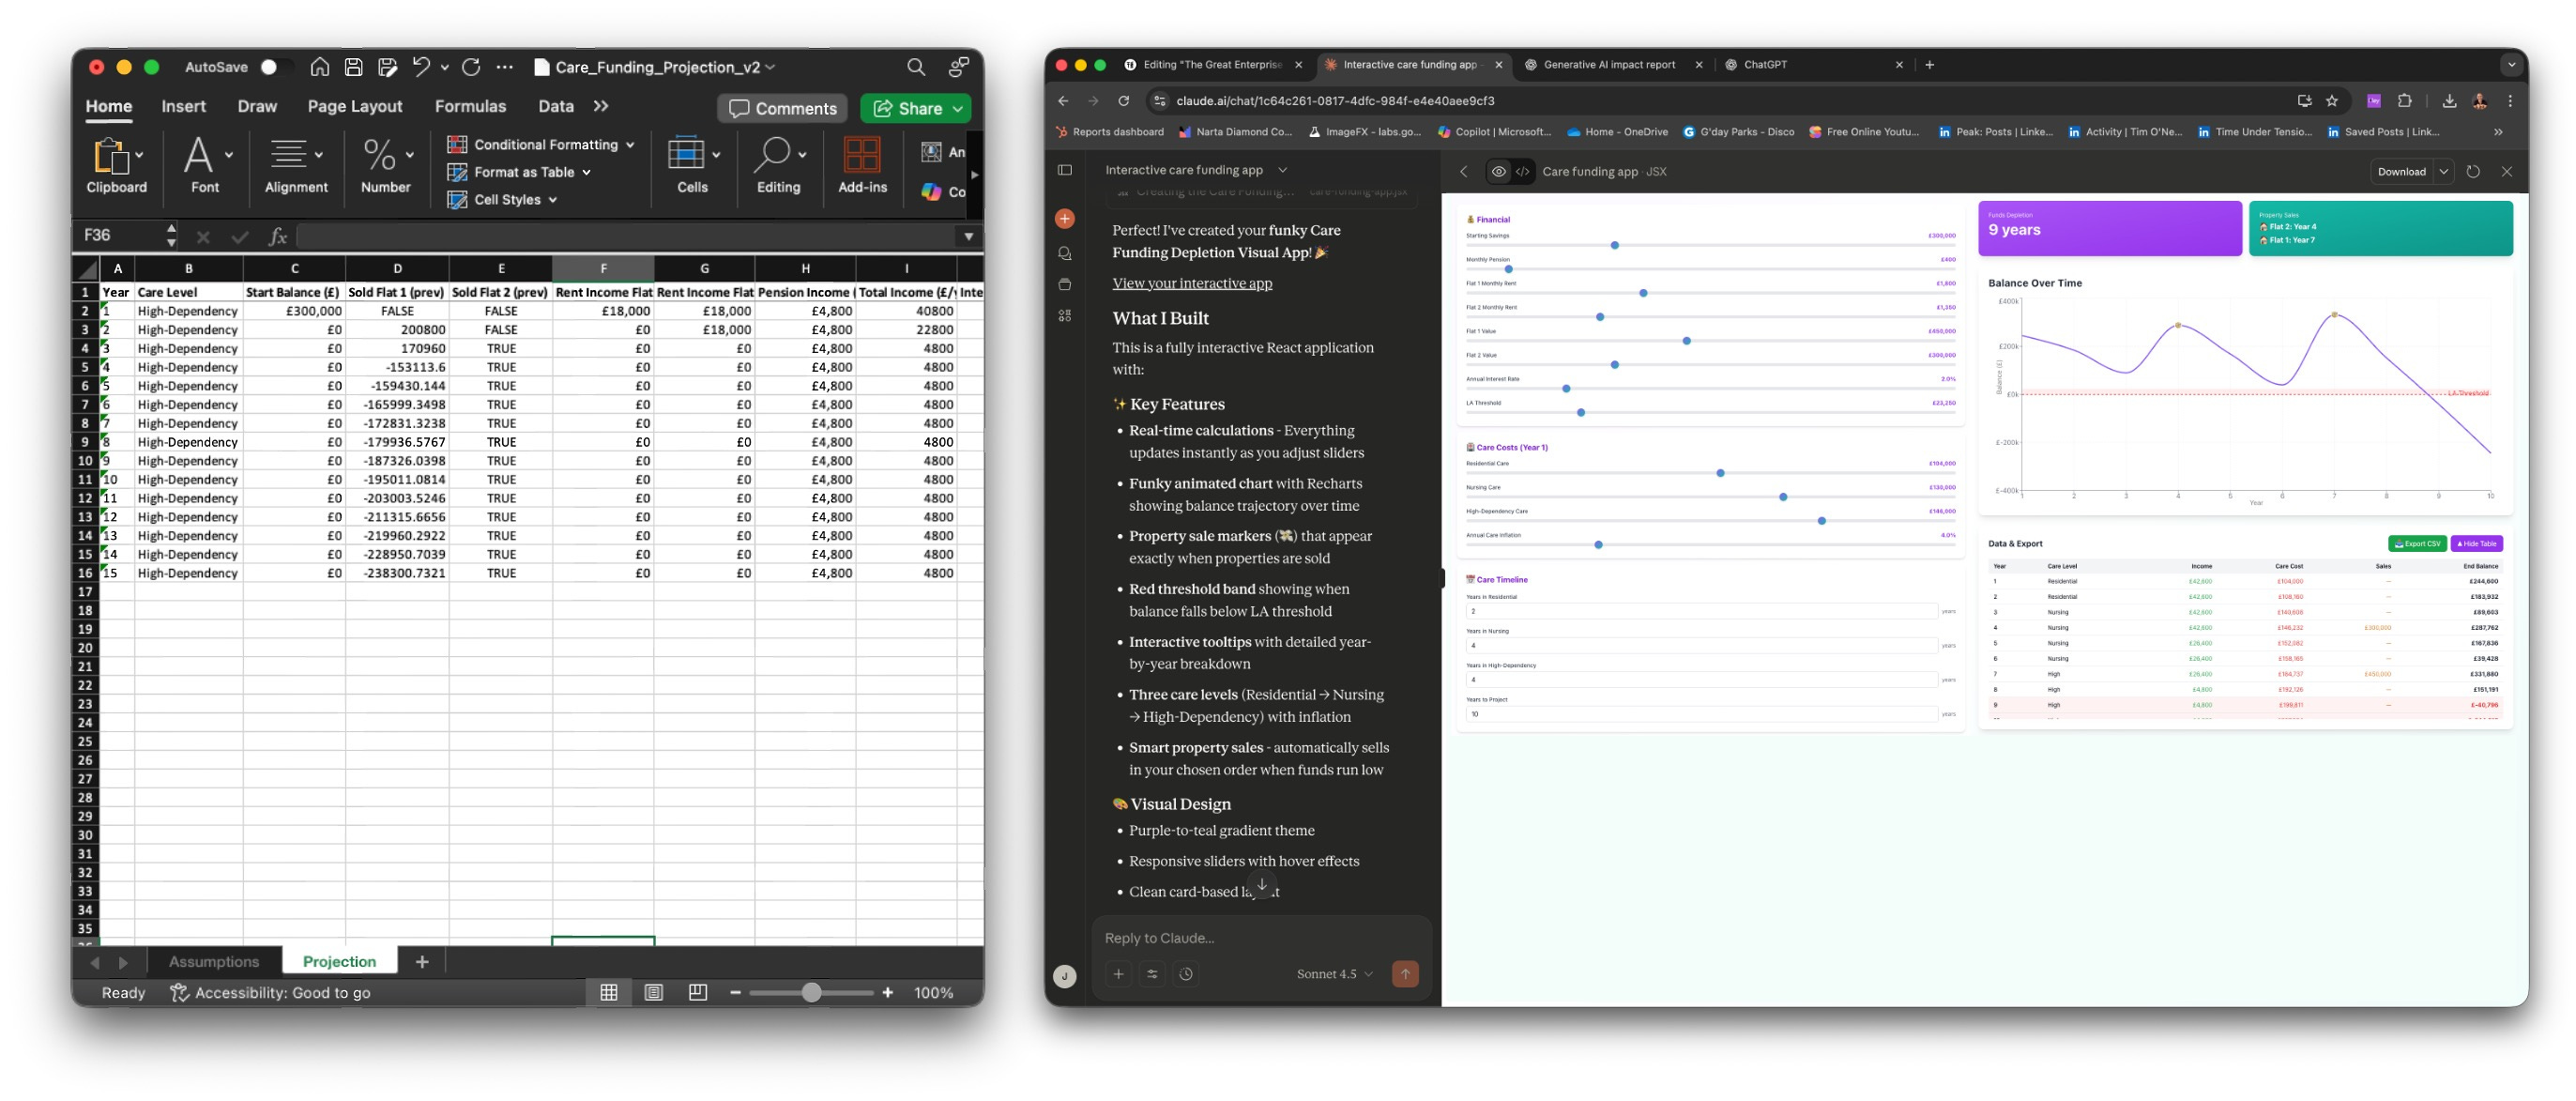Switch to Page Layout view in status bar
The height and width of the screenshot is (1101, 2576).
click(653, 992)
